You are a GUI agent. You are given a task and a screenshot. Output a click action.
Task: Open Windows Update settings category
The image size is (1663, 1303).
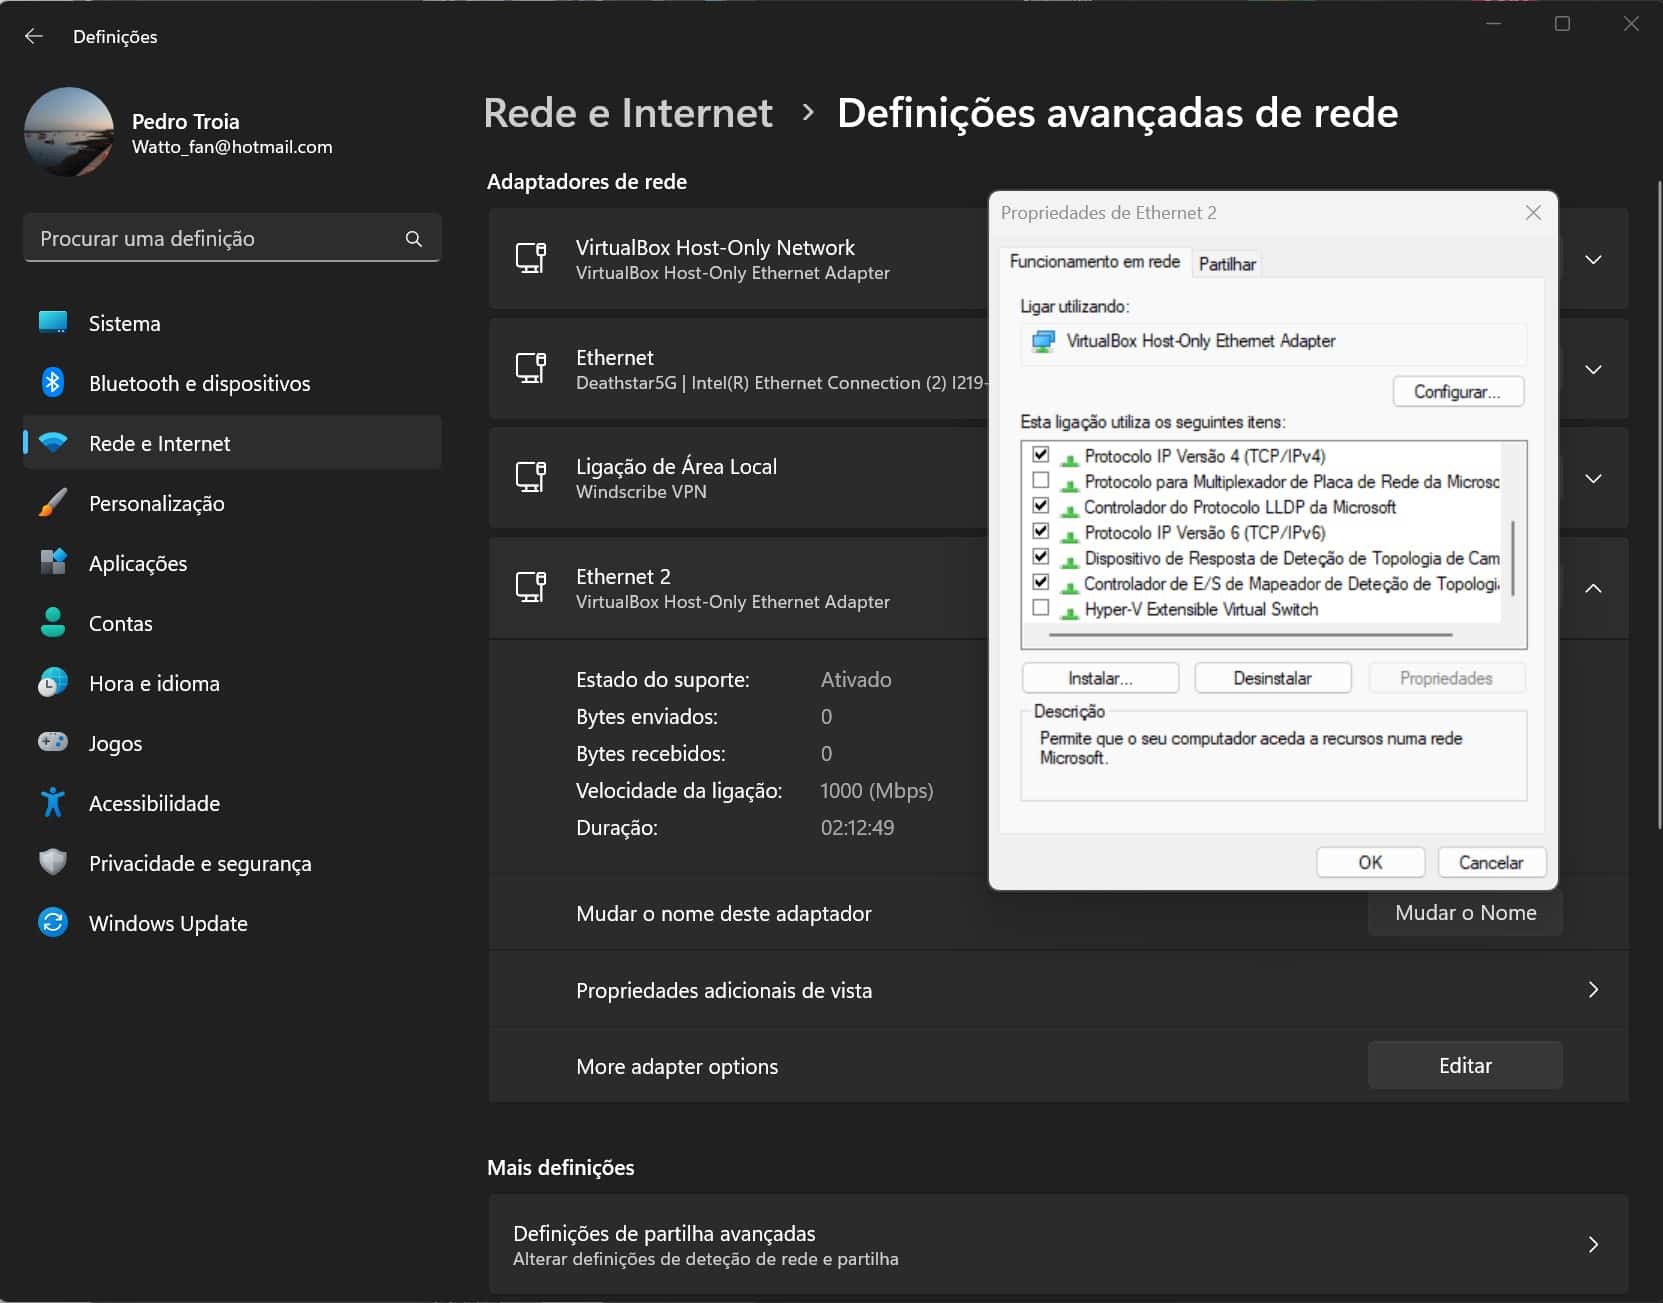[x=232, y=923]
